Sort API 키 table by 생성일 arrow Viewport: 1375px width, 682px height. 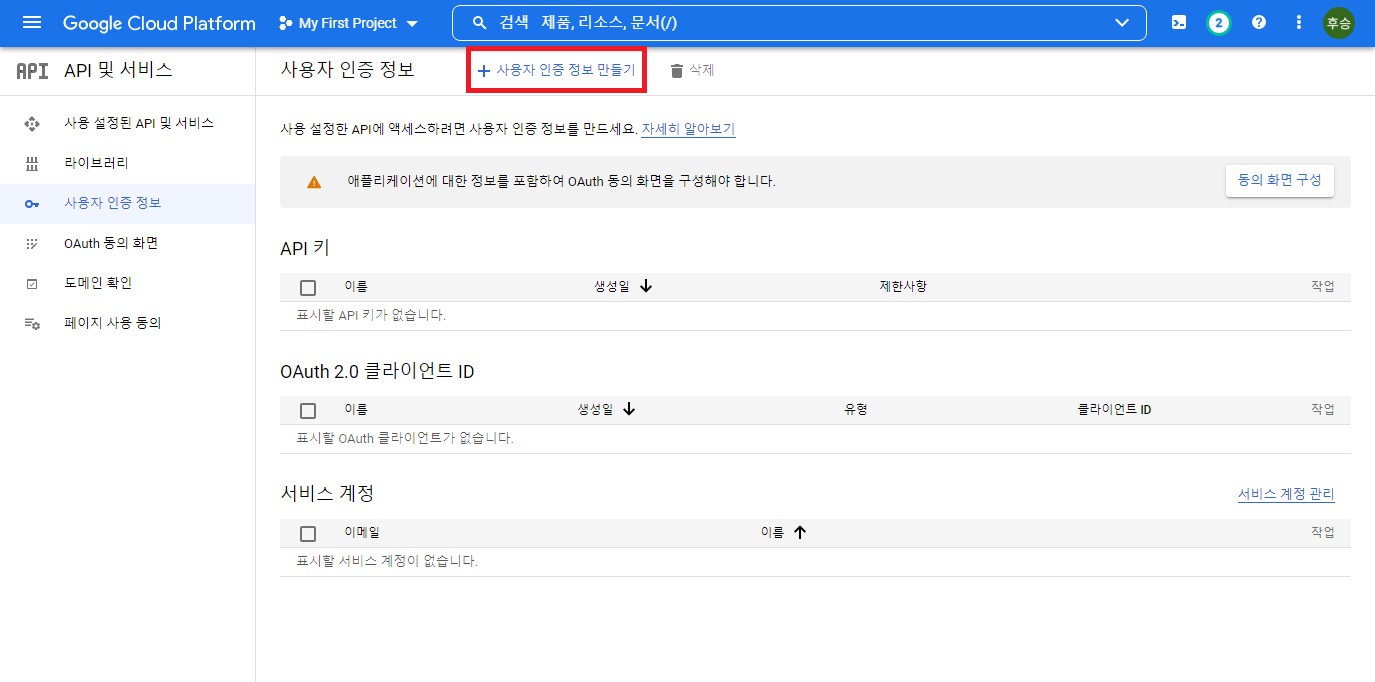point(646,287)
